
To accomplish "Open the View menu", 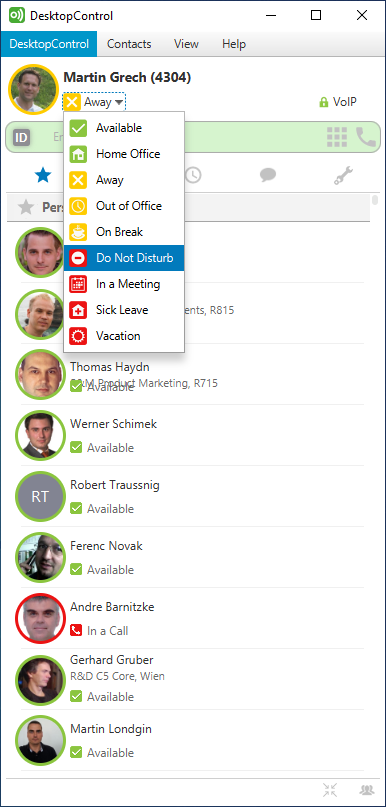I will click(186, 44).
